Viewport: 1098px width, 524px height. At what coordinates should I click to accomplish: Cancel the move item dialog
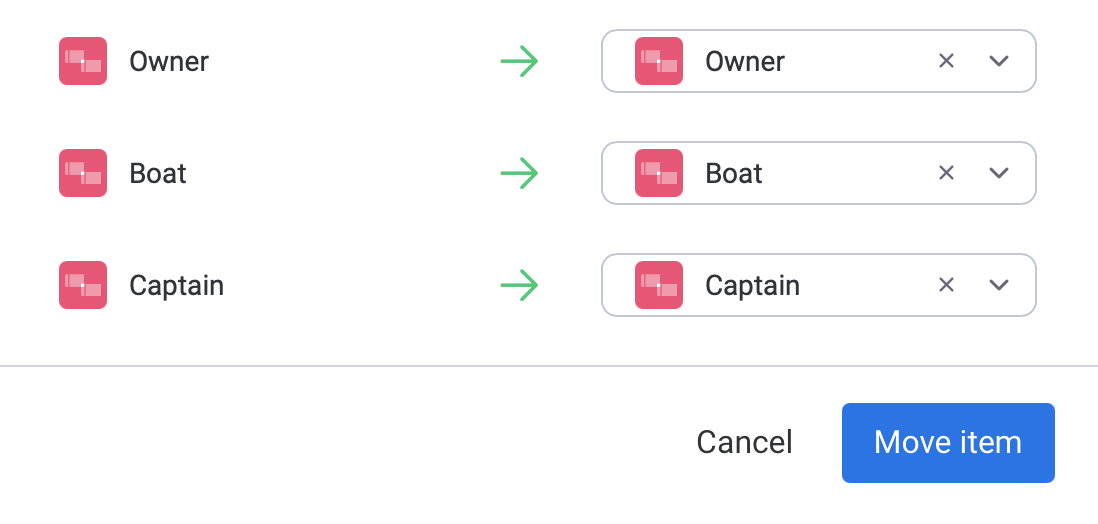744,442
